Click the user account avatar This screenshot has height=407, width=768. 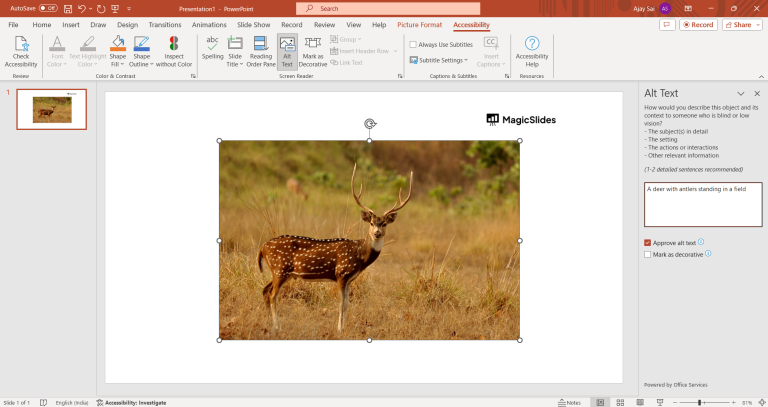coord(665,9)
